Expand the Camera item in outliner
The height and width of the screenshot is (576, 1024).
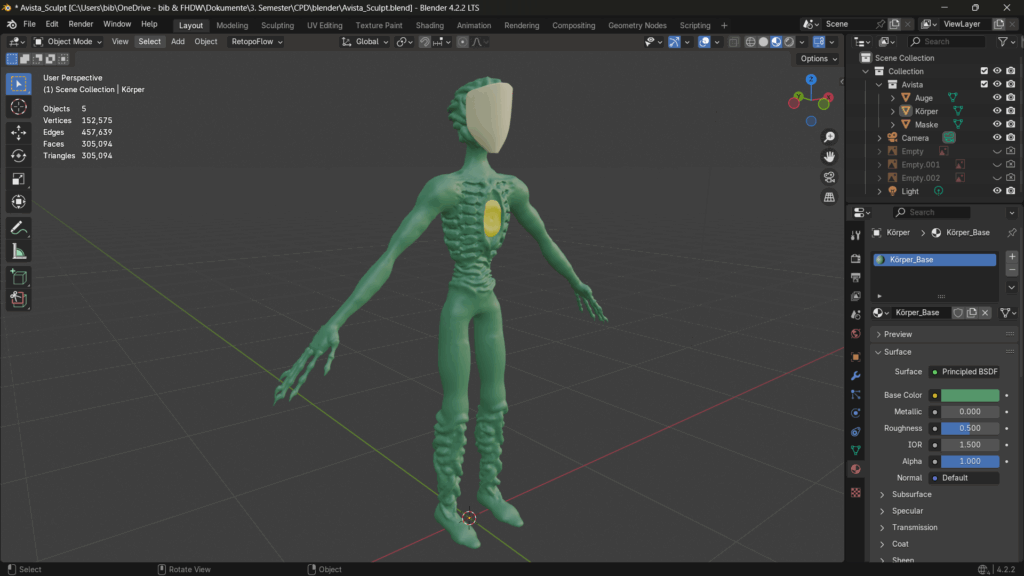click(880, 138)
